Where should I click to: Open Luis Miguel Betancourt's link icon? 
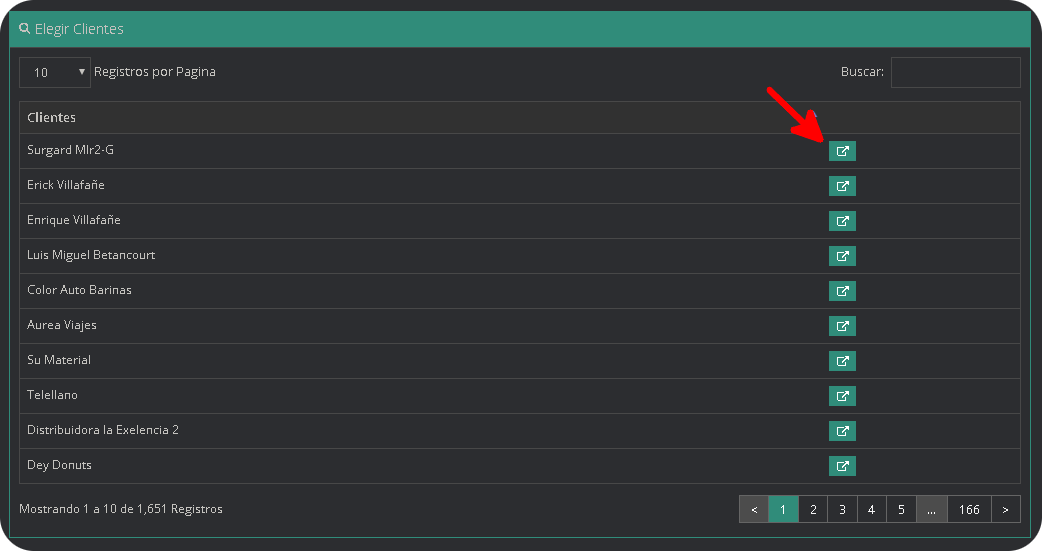[x=842, y=256]
